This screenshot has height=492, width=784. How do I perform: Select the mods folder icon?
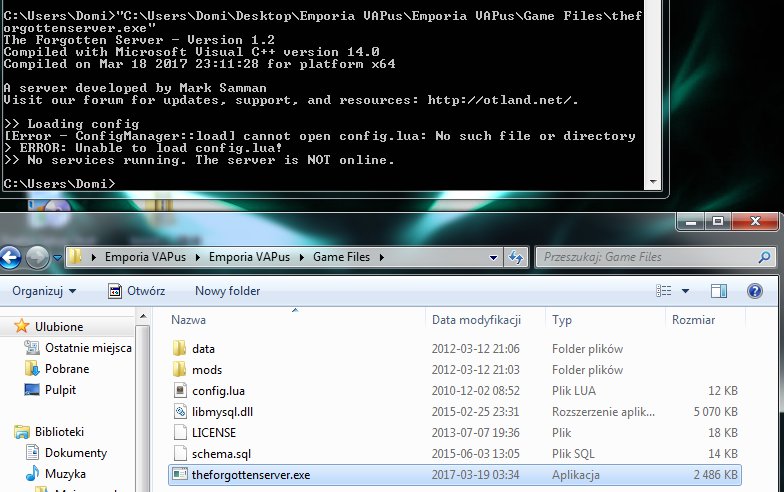coord(180,370)
